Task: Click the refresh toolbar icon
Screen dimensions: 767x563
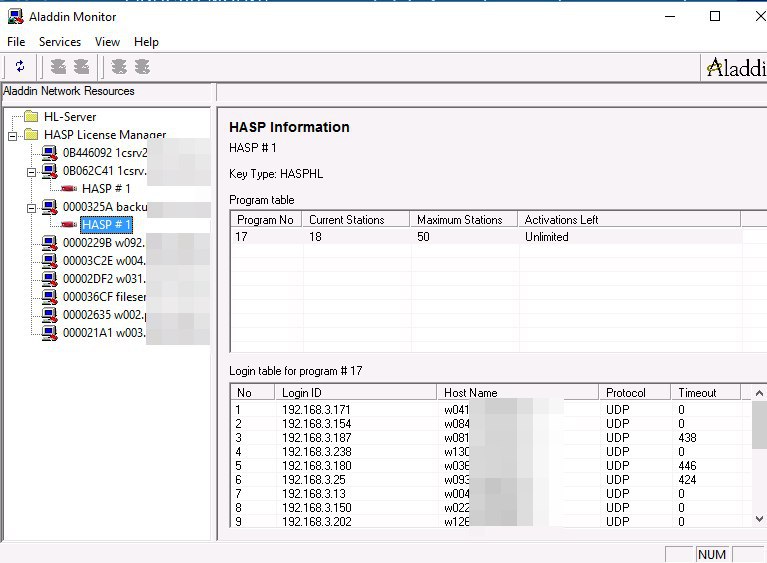Action: coord(20,66)
